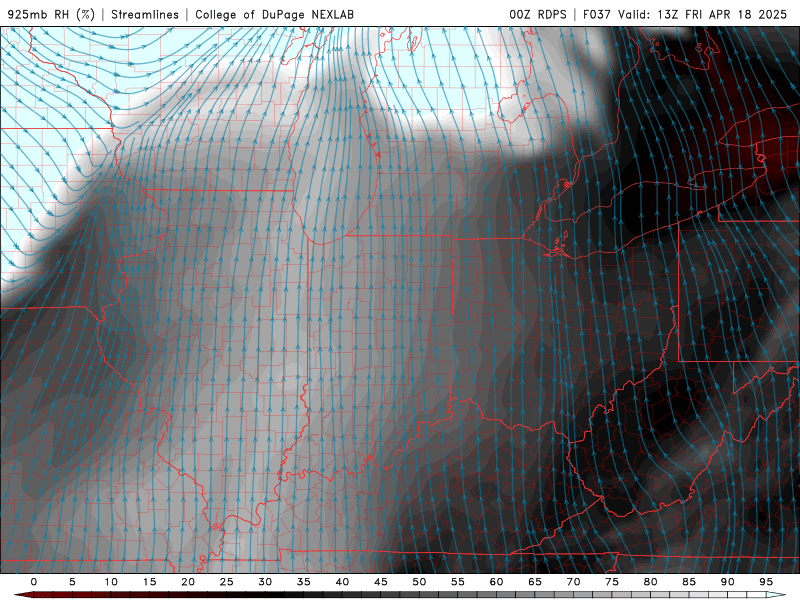
Task: Select the colorbar tick label "90"
Action: [727, 582]
